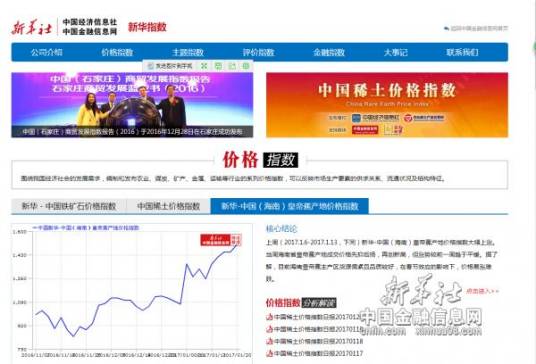Open the report 中国稀土价格指数日报20170118
Viewport: 536px width, 364px height.
coord(318,341)
